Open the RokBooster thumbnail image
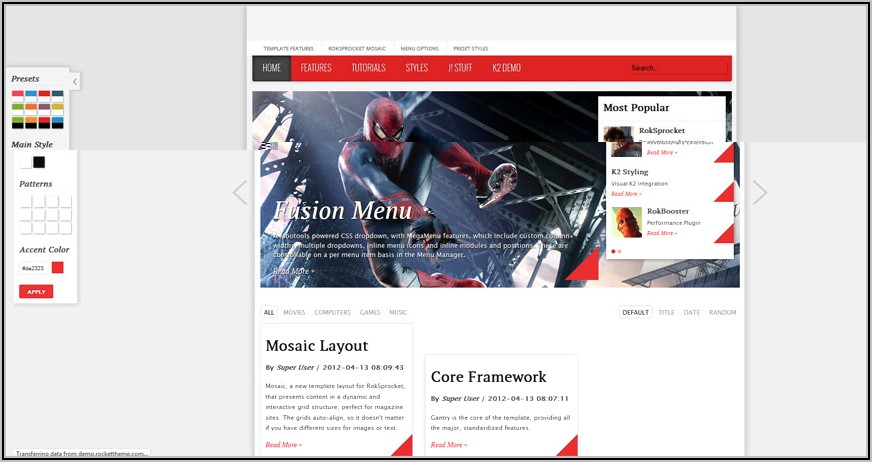The height and width of the screenshot is (462, 872). (626, 222)
